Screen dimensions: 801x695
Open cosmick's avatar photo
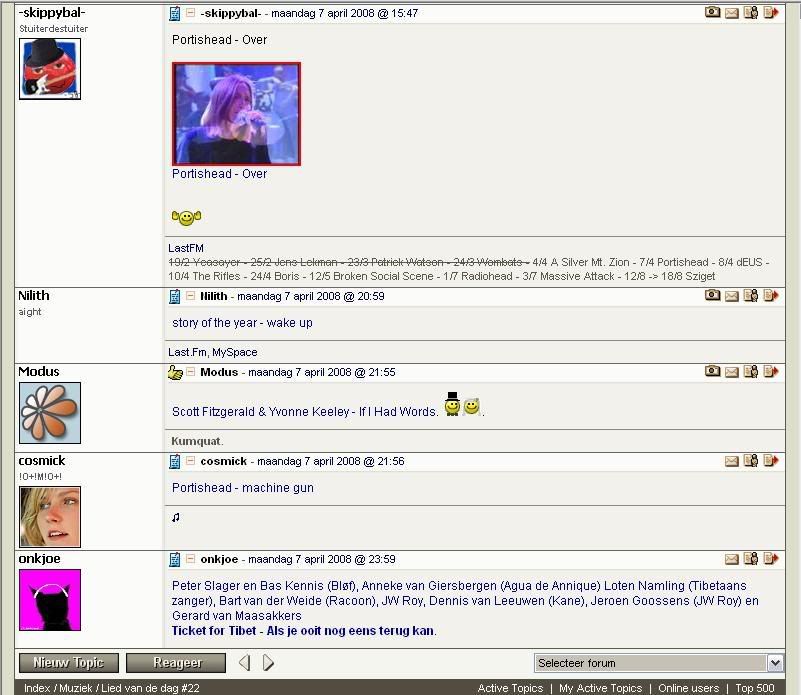pos(50,517)
